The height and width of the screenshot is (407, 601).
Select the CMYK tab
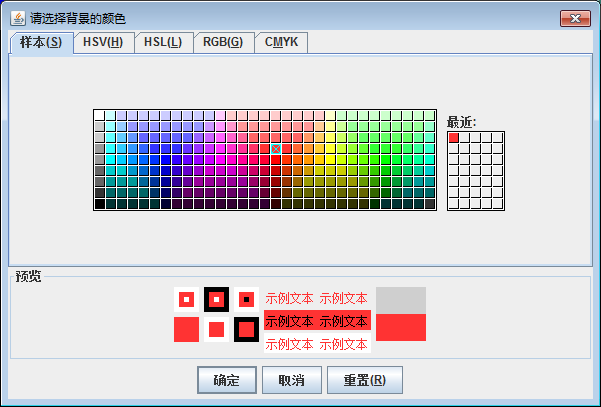281,42
